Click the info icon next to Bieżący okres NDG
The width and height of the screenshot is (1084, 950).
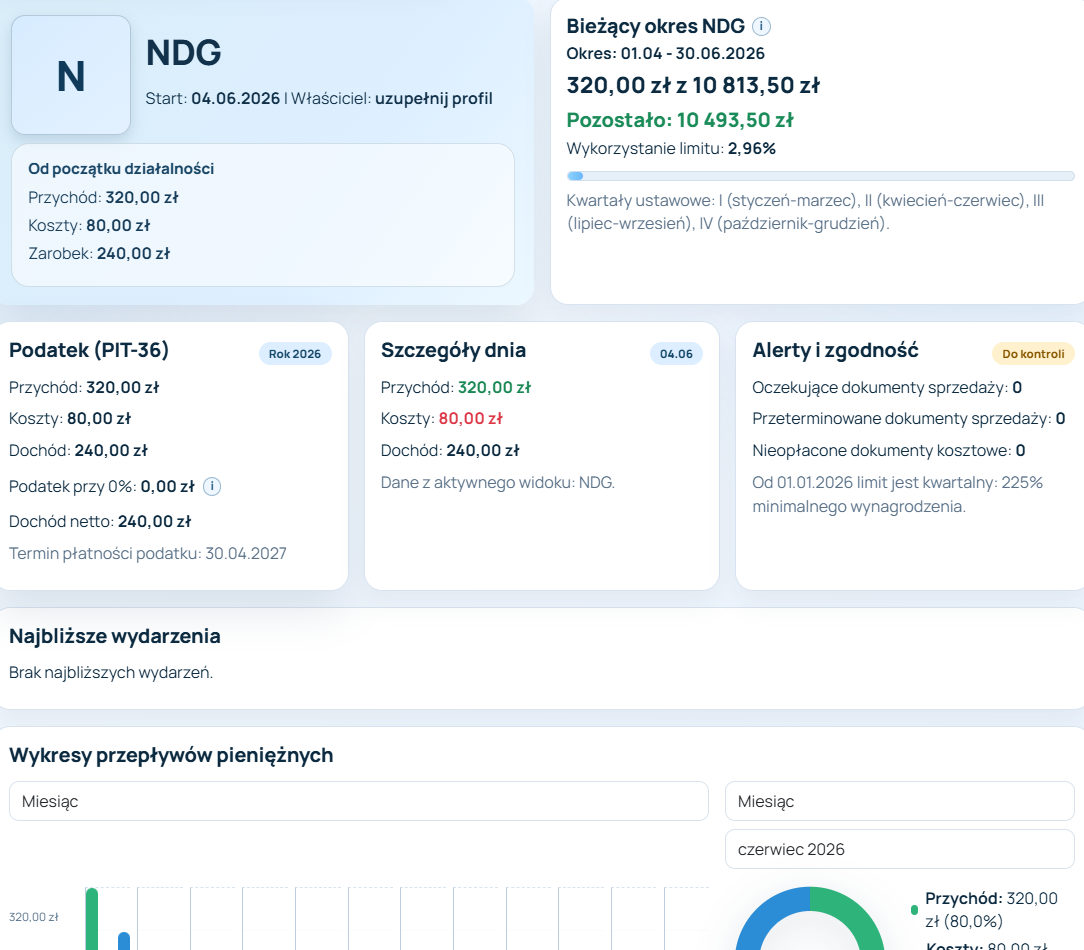coord(761,26)
